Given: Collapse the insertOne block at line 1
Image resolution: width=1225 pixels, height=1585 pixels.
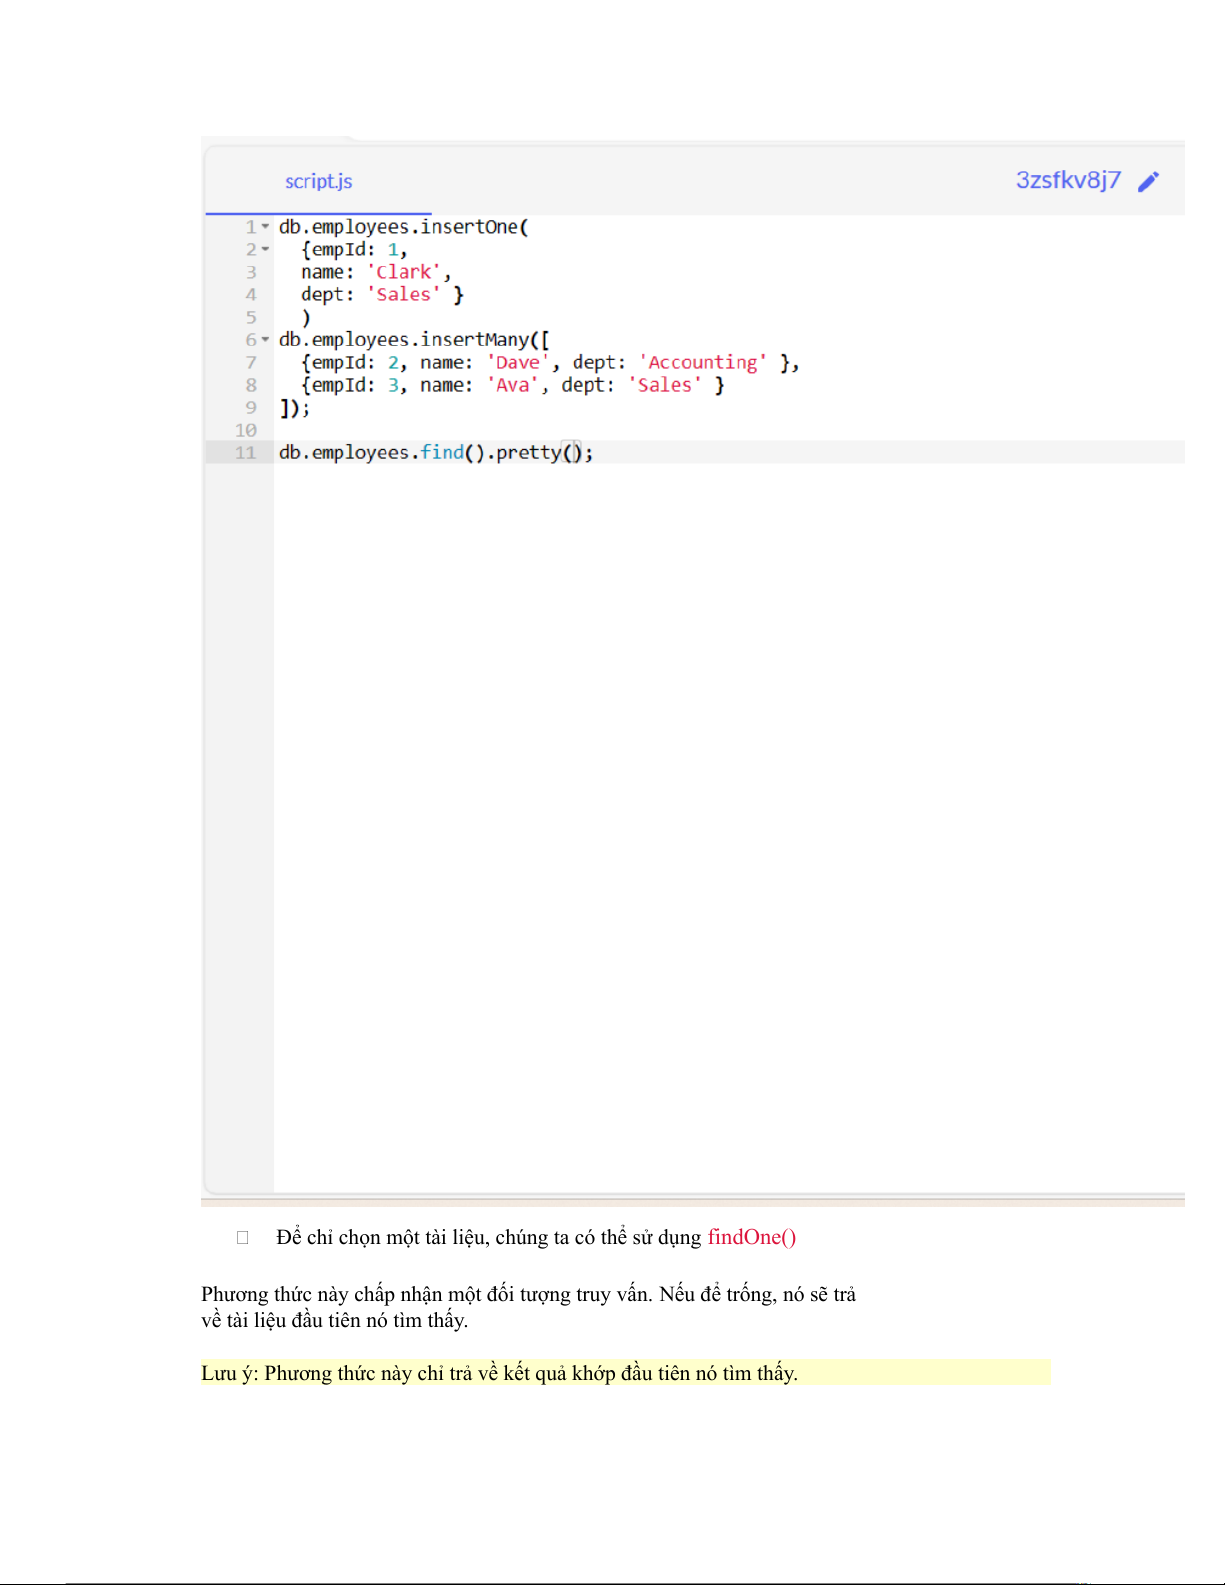Looking at the screenshot, I should click(266, 227).
